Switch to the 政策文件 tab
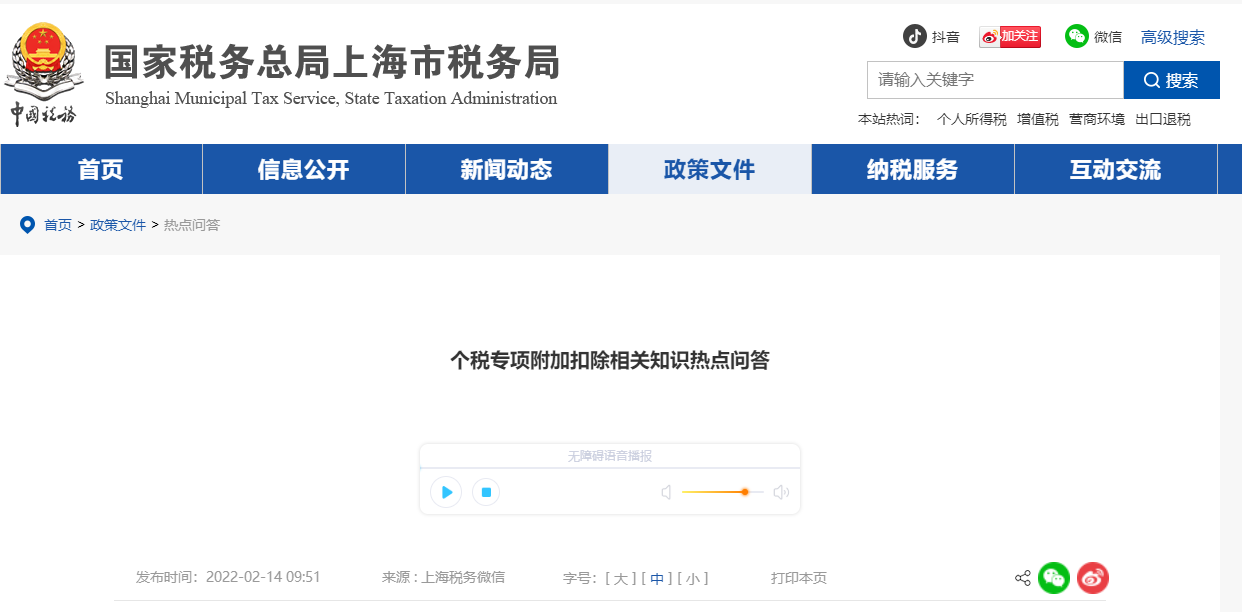This screenshot has height=612, width=1242. 709,169
